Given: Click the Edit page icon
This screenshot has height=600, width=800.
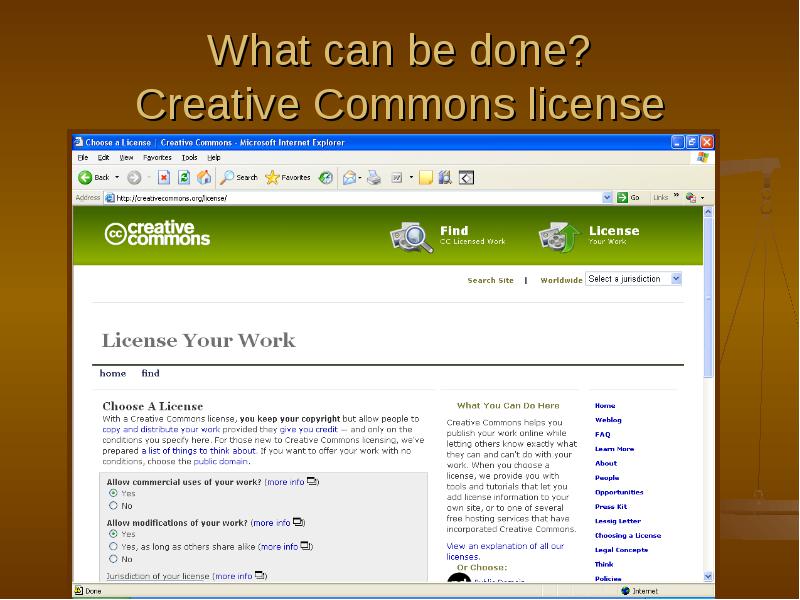Looking at the screenshot, I should tap(397, 178).
